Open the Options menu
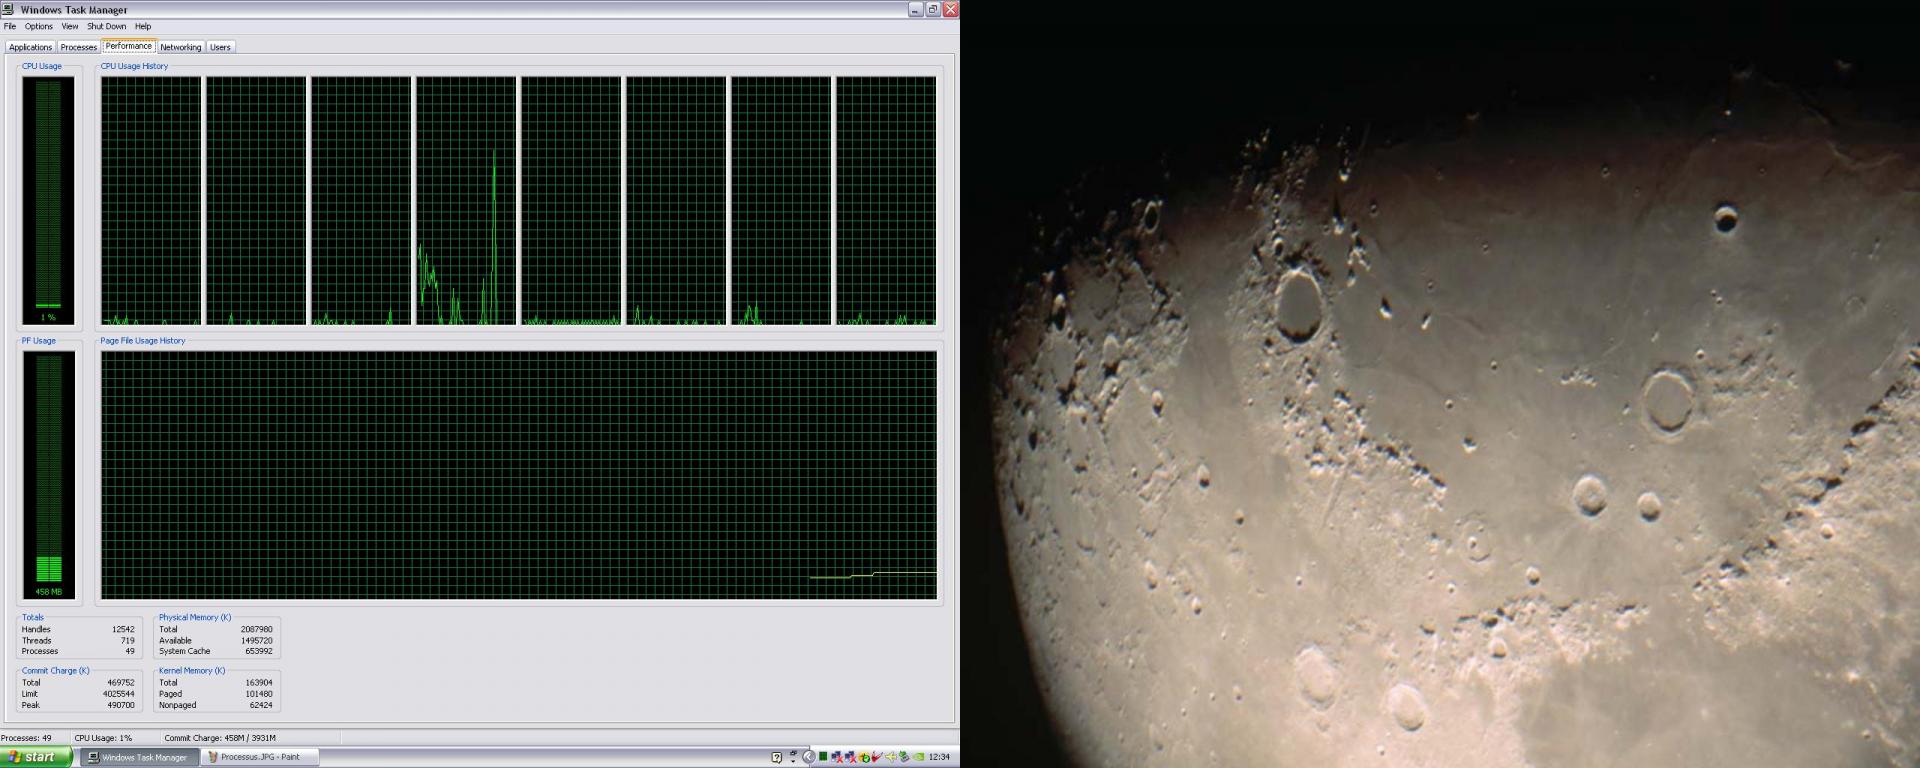 pyautogui.click(x=39, y=27)
